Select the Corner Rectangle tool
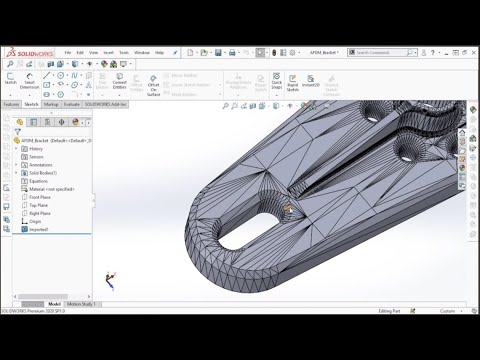480x360 pixels. coord(47,85)
